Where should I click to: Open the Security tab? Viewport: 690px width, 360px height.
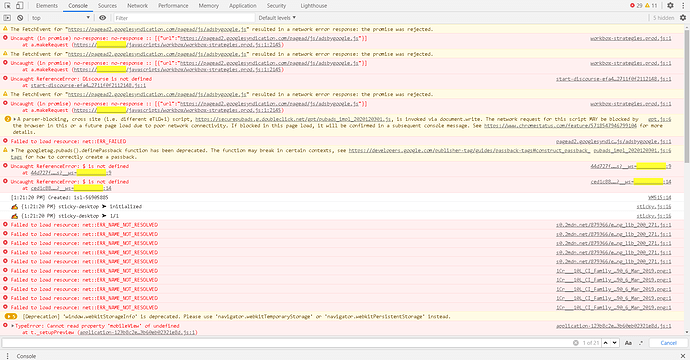point(276,6)
